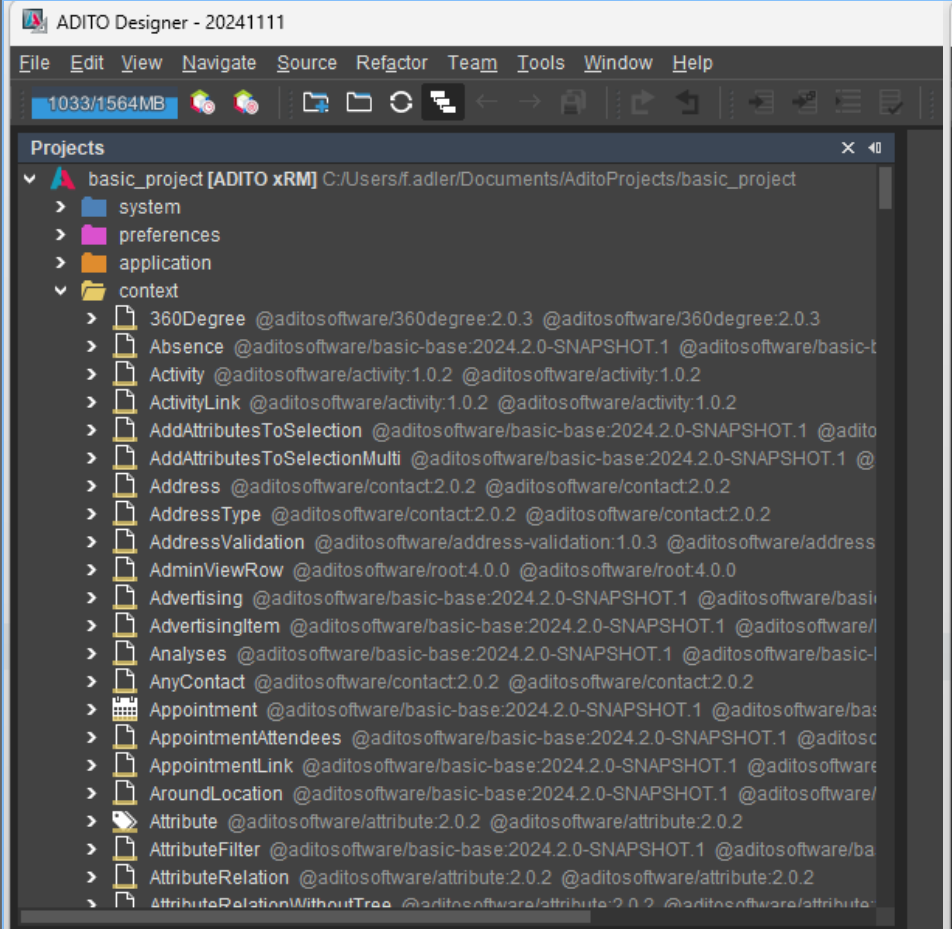
Task: Open the Navigate menu
Action: click(x=218, y=62)
